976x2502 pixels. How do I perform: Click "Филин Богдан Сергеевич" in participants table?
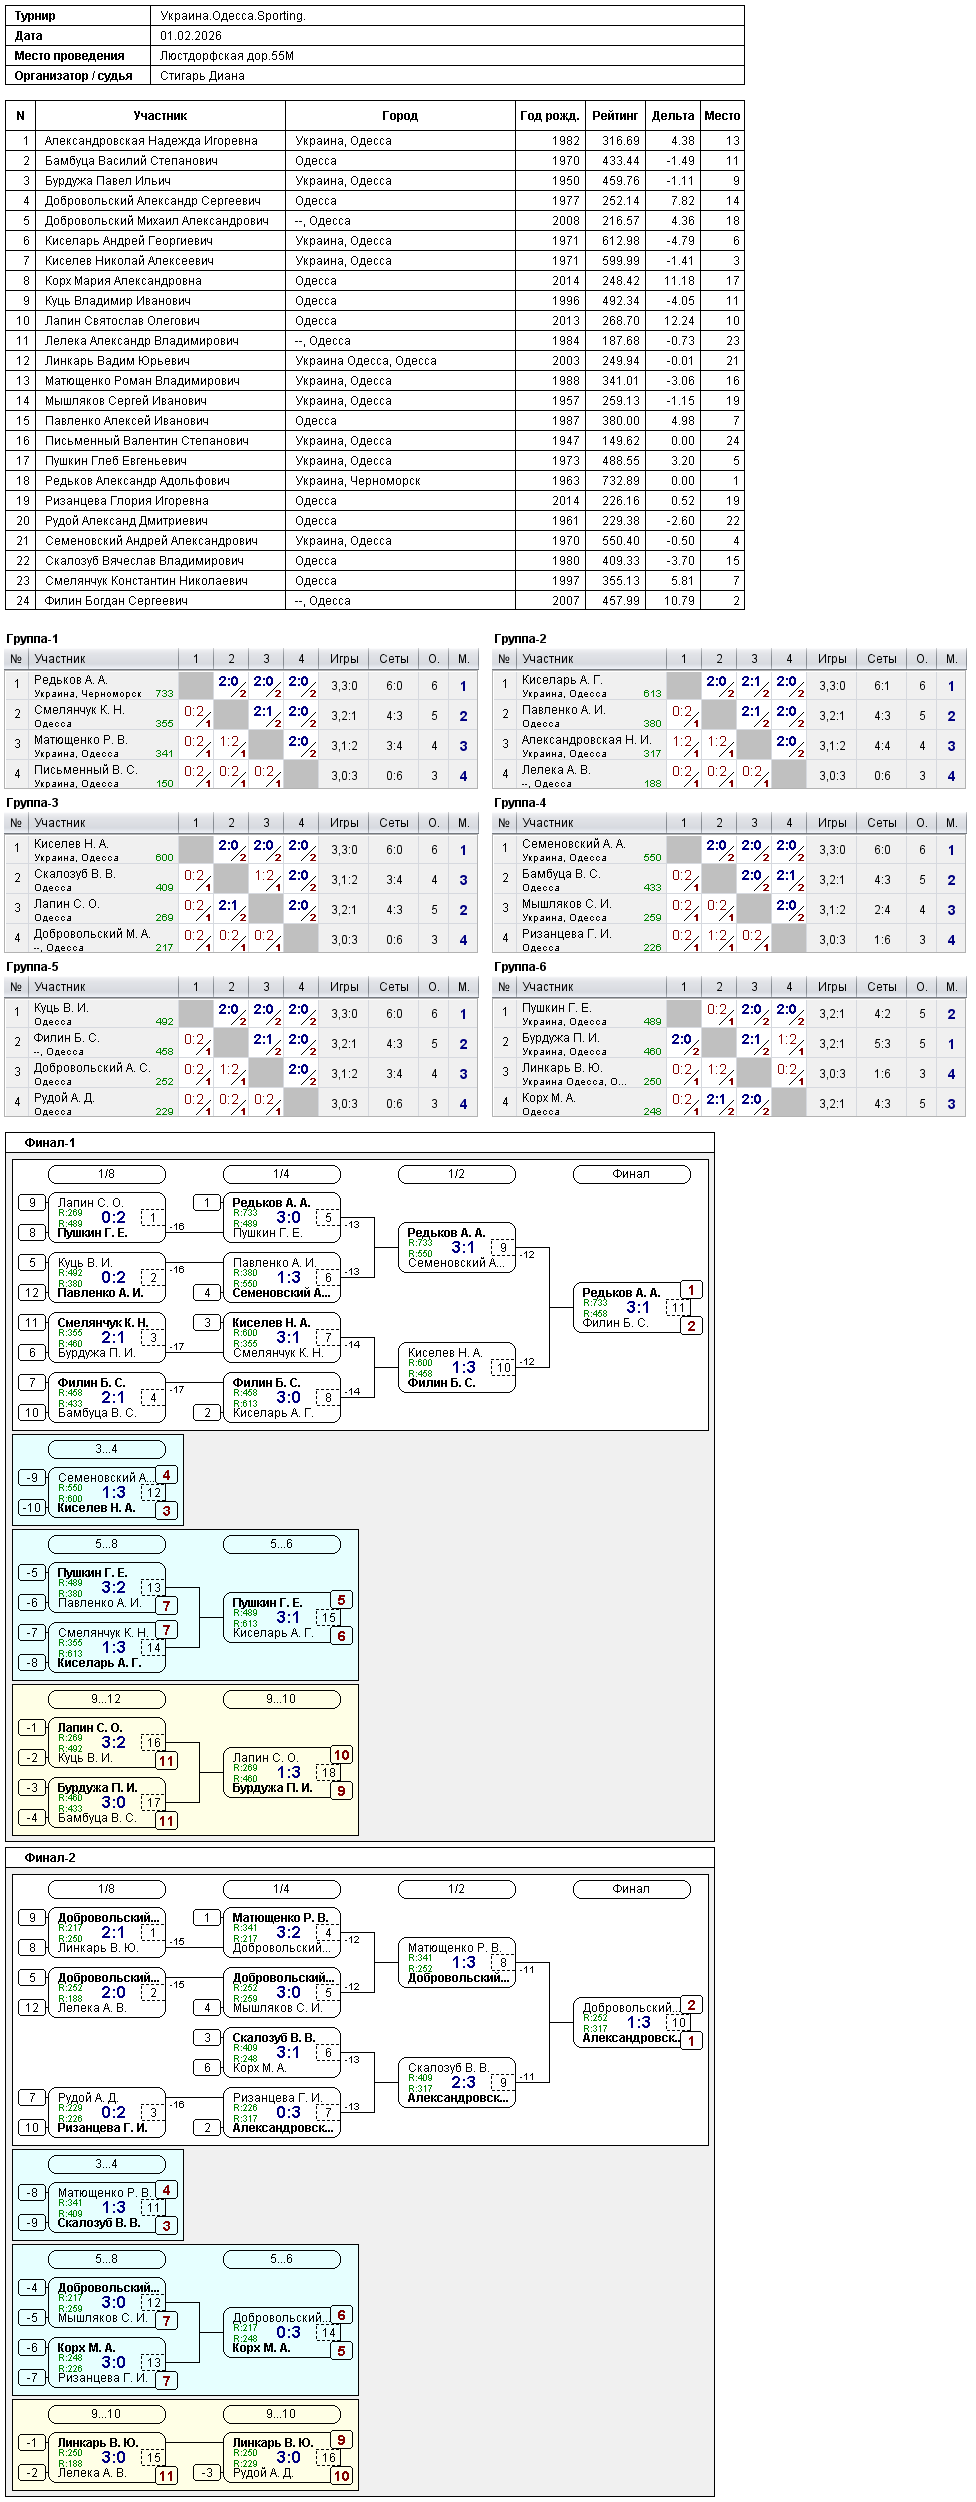[116, 601]
